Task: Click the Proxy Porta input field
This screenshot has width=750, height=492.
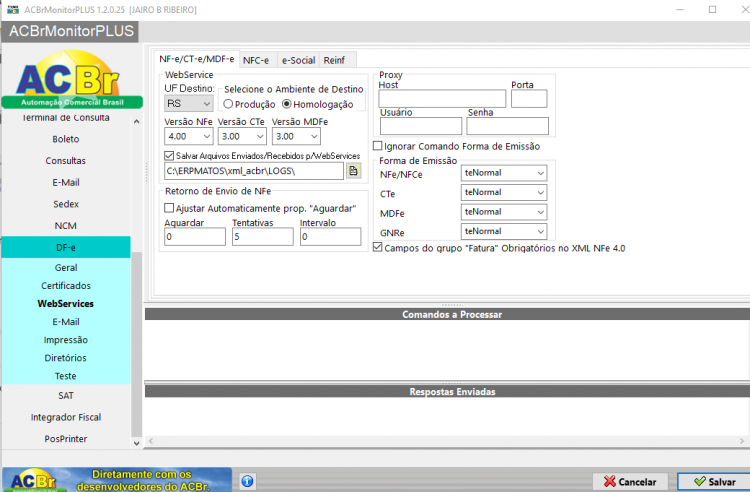Action: [x=529, y=98]
